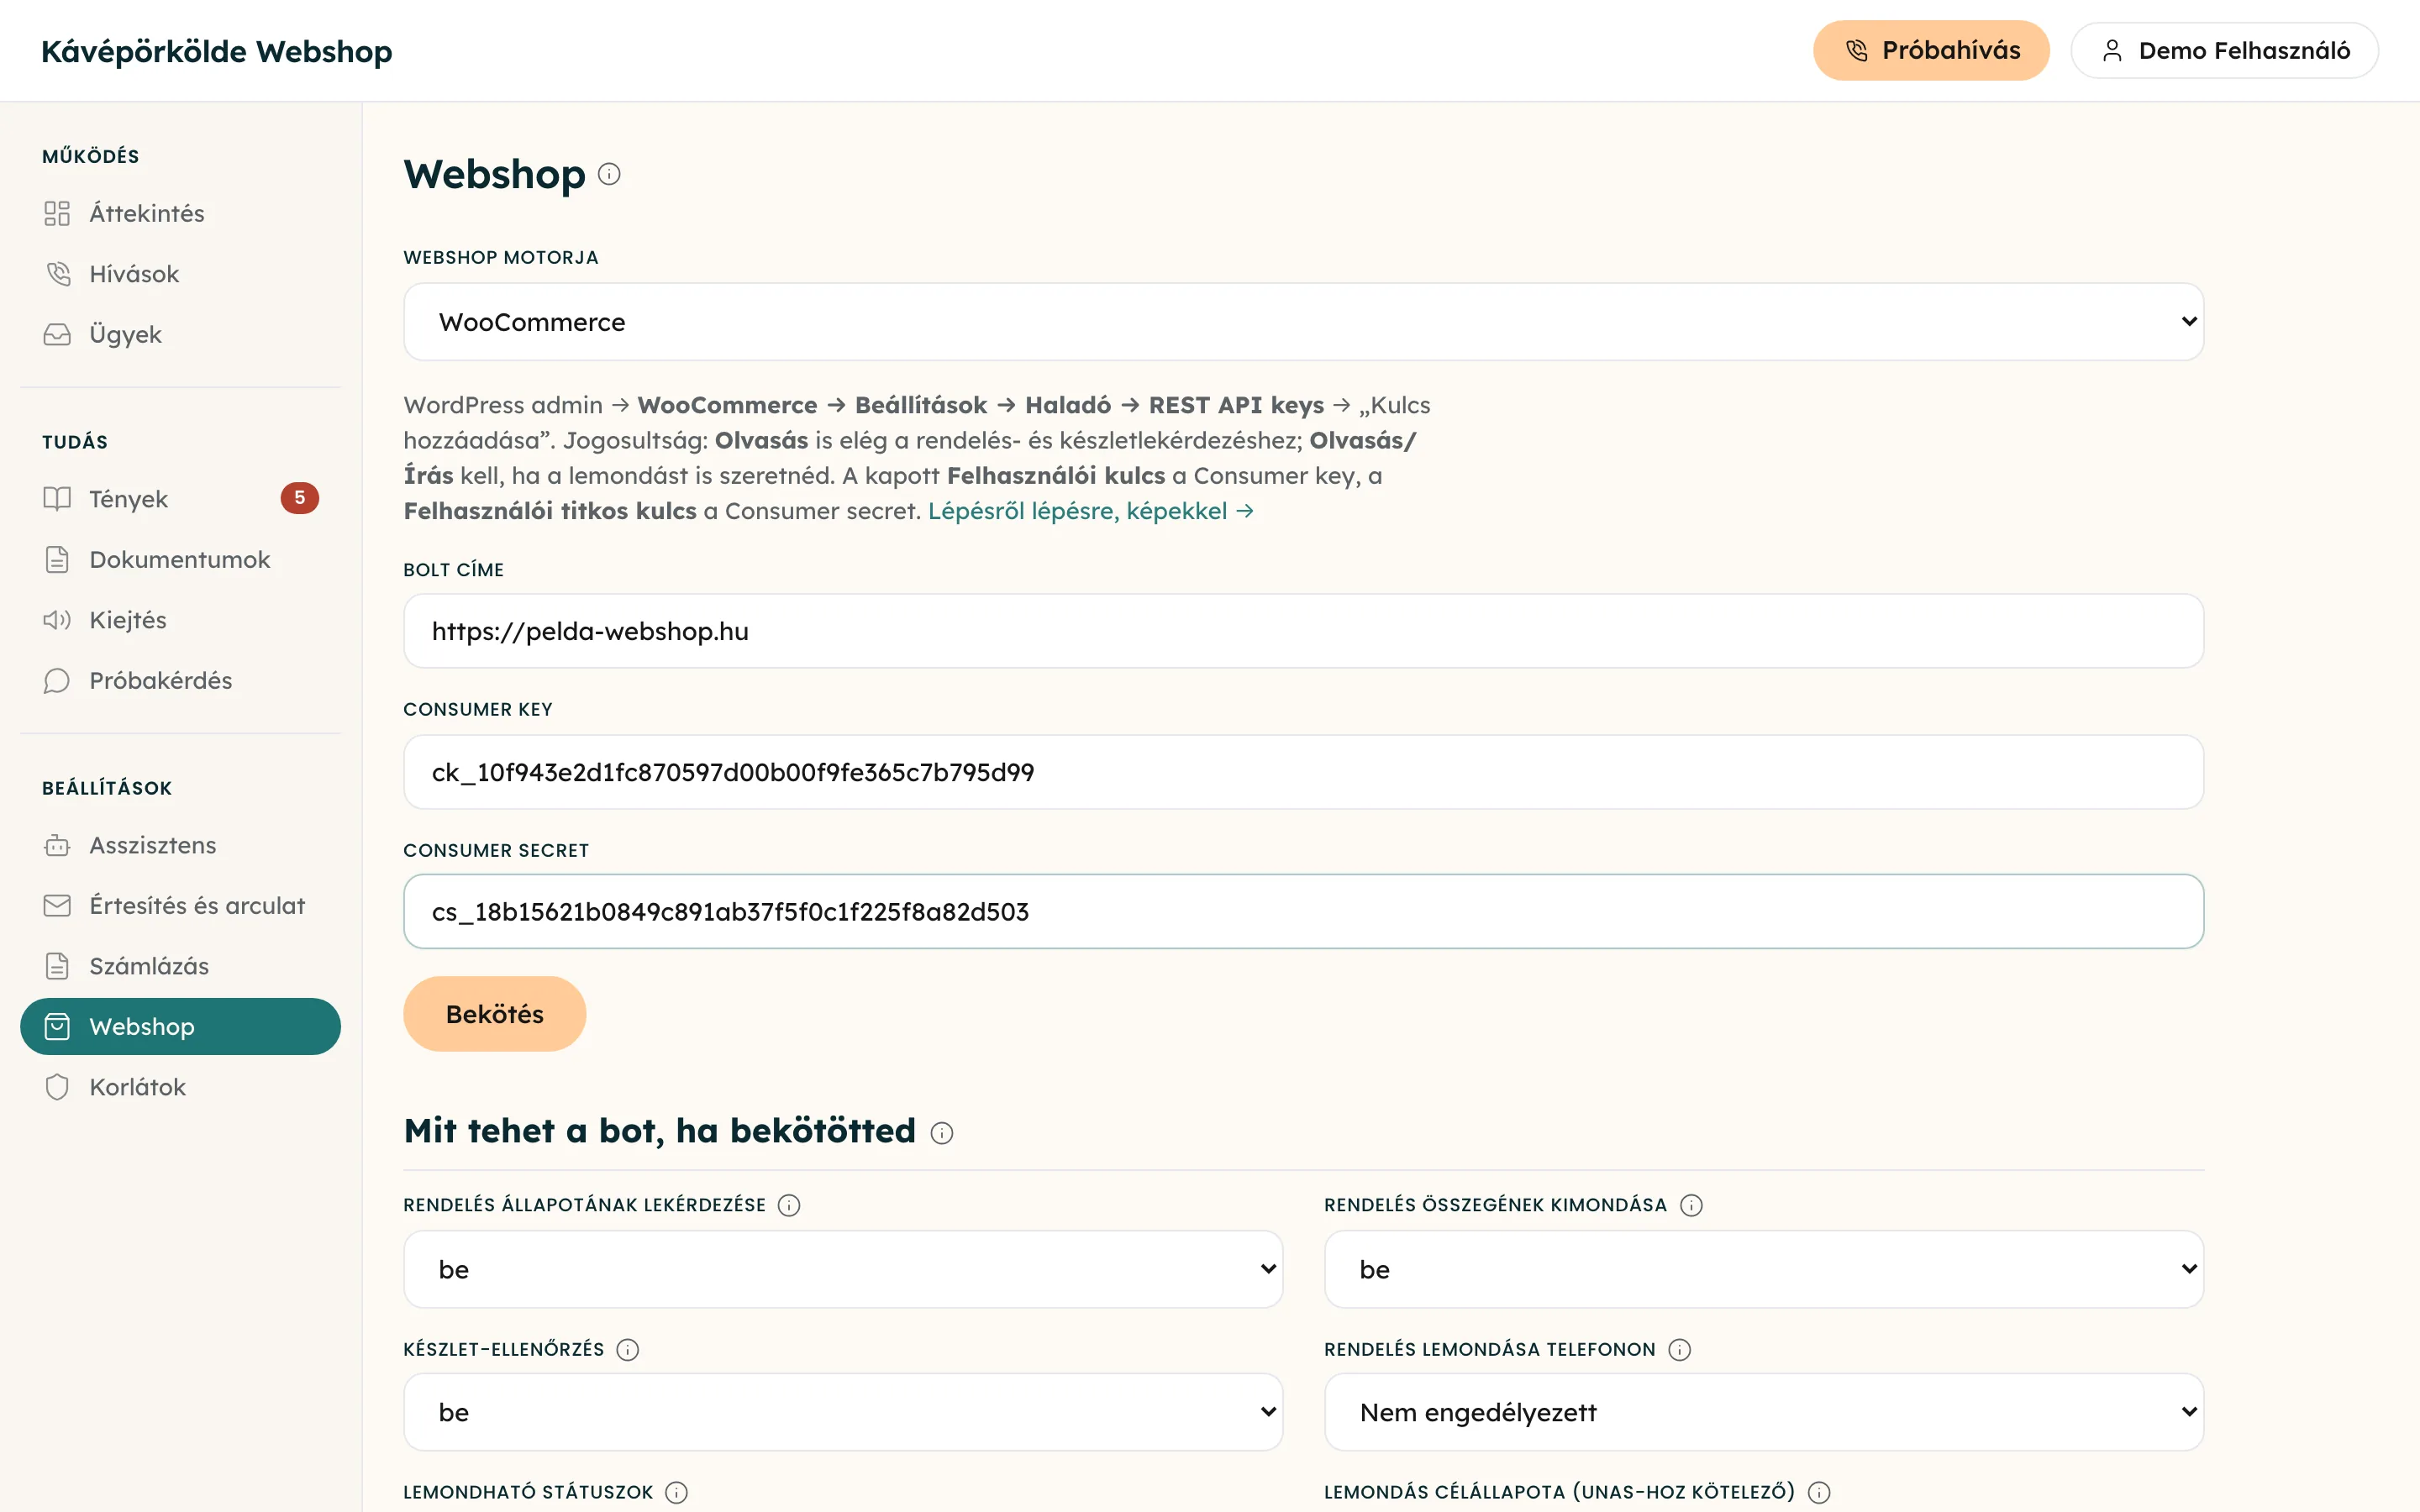
Task: Click info icon beside Lemondható státuszok
Action: pos(677,1492)
